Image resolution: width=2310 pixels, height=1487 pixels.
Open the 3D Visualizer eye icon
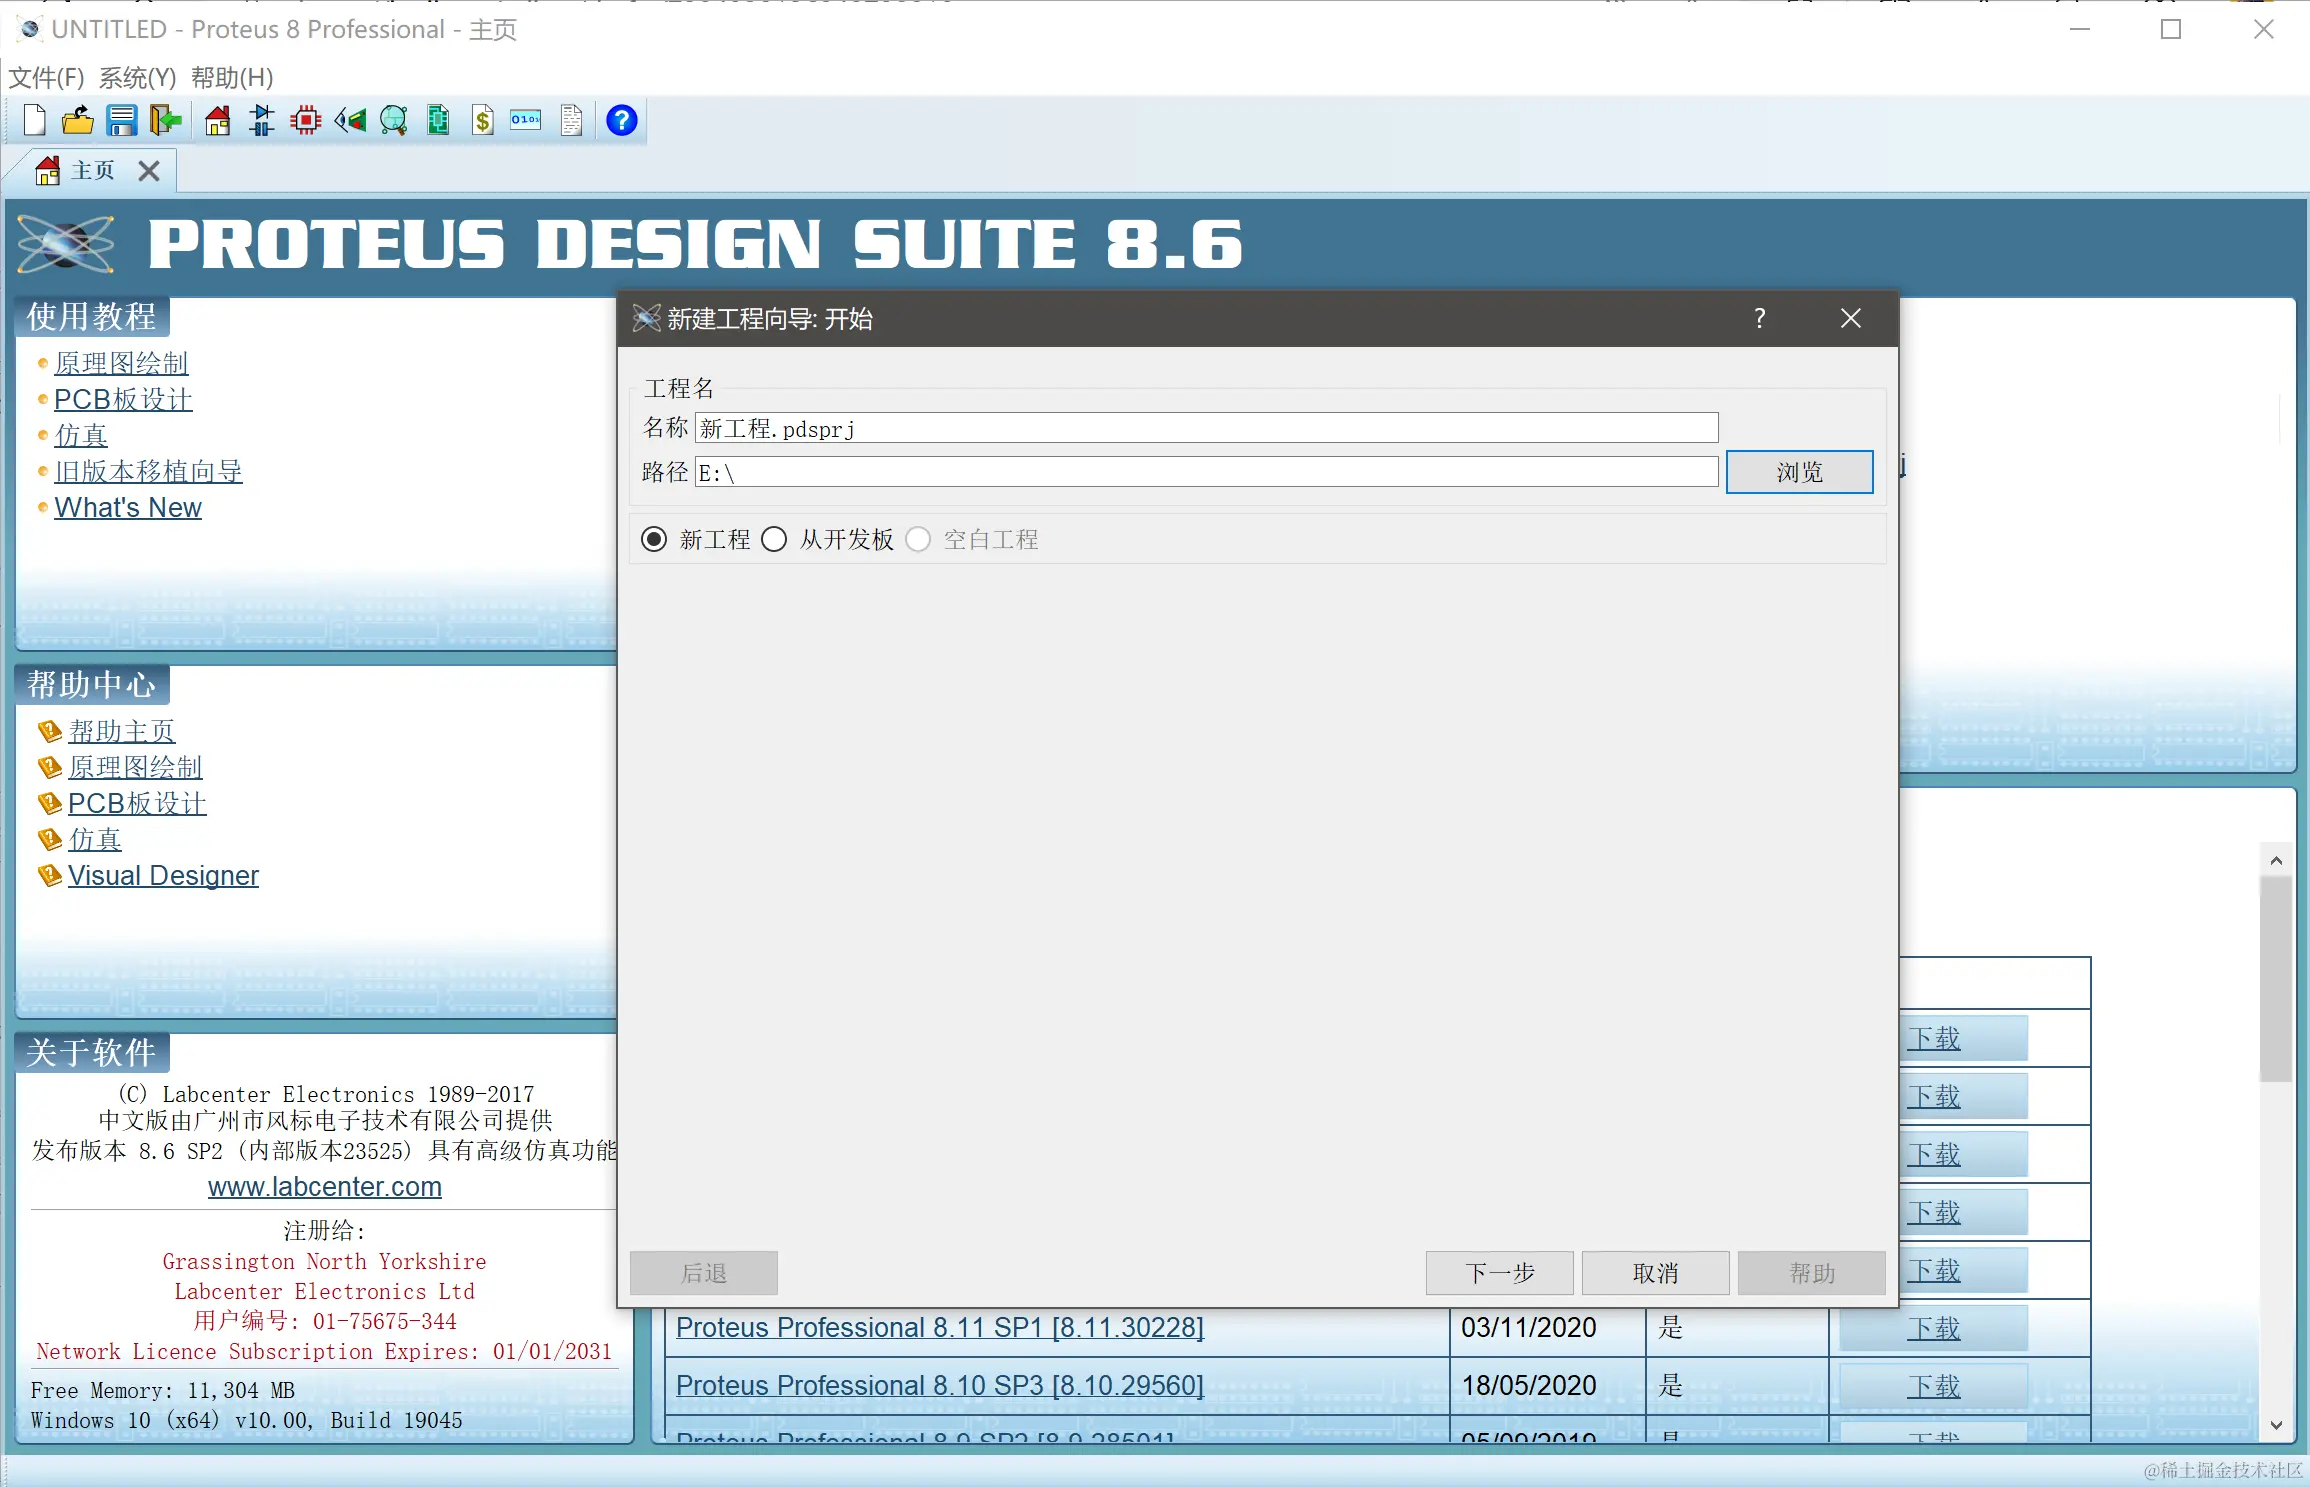350,121
